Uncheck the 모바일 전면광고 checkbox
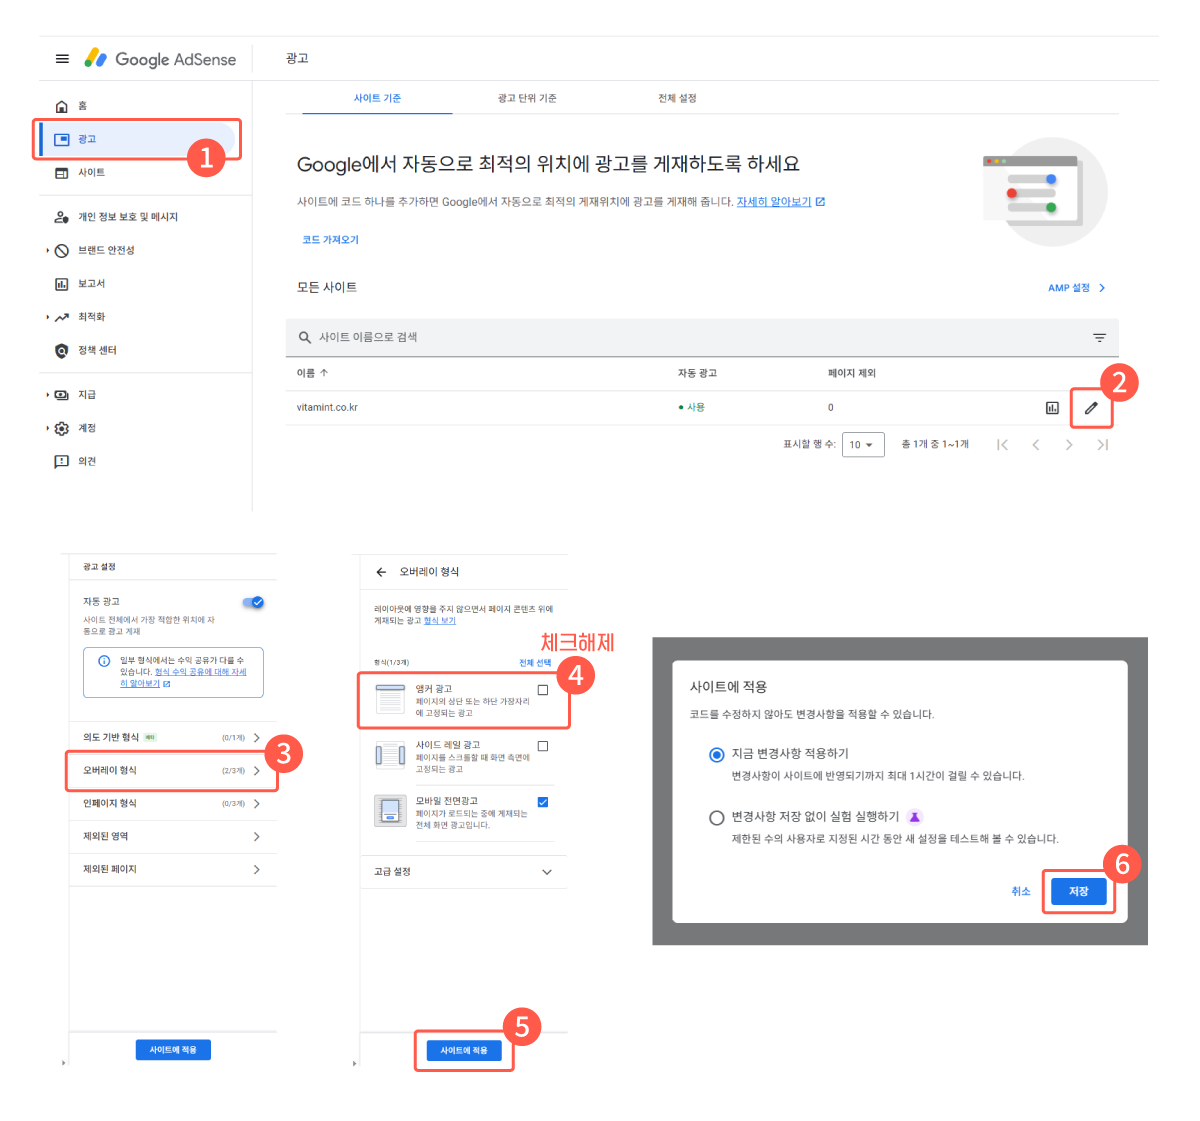The height and width of the screenshot is (1121, 1200). click(546, 801)
